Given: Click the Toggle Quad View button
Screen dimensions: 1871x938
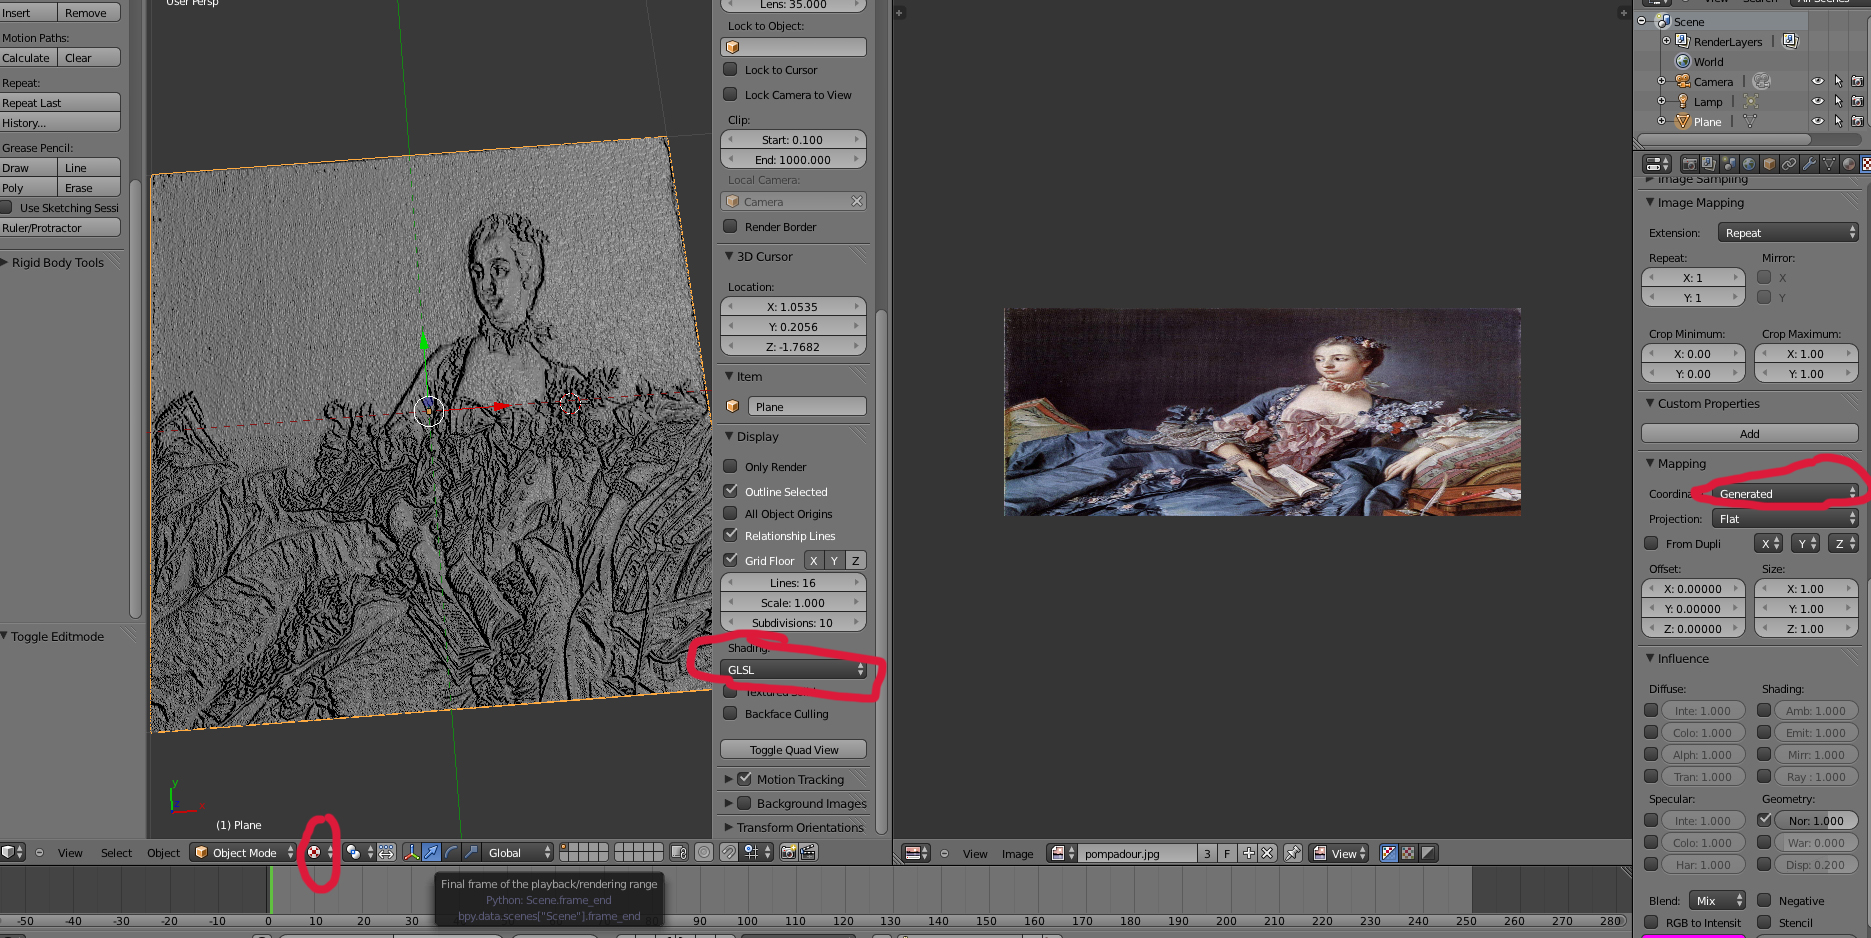Looking at the screenshot, I should click(x=794, y=750).
